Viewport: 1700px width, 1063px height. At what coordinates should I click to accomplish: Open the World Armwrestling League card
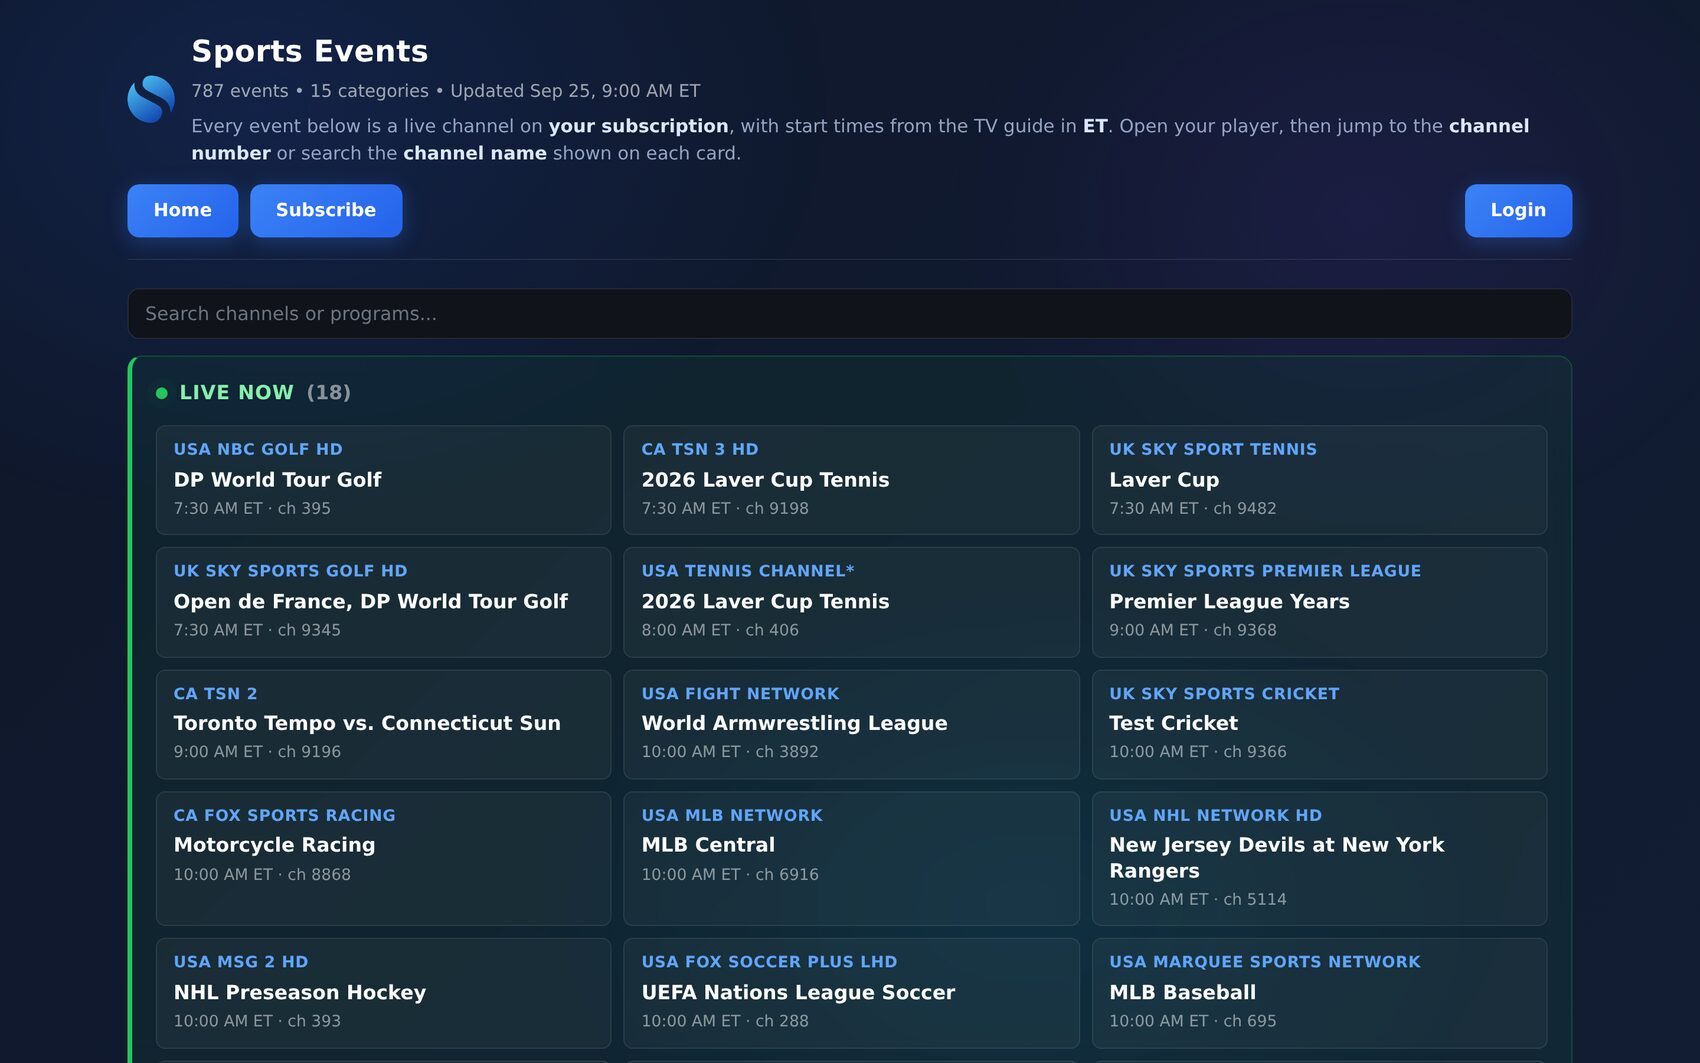[x=851, y=724]
